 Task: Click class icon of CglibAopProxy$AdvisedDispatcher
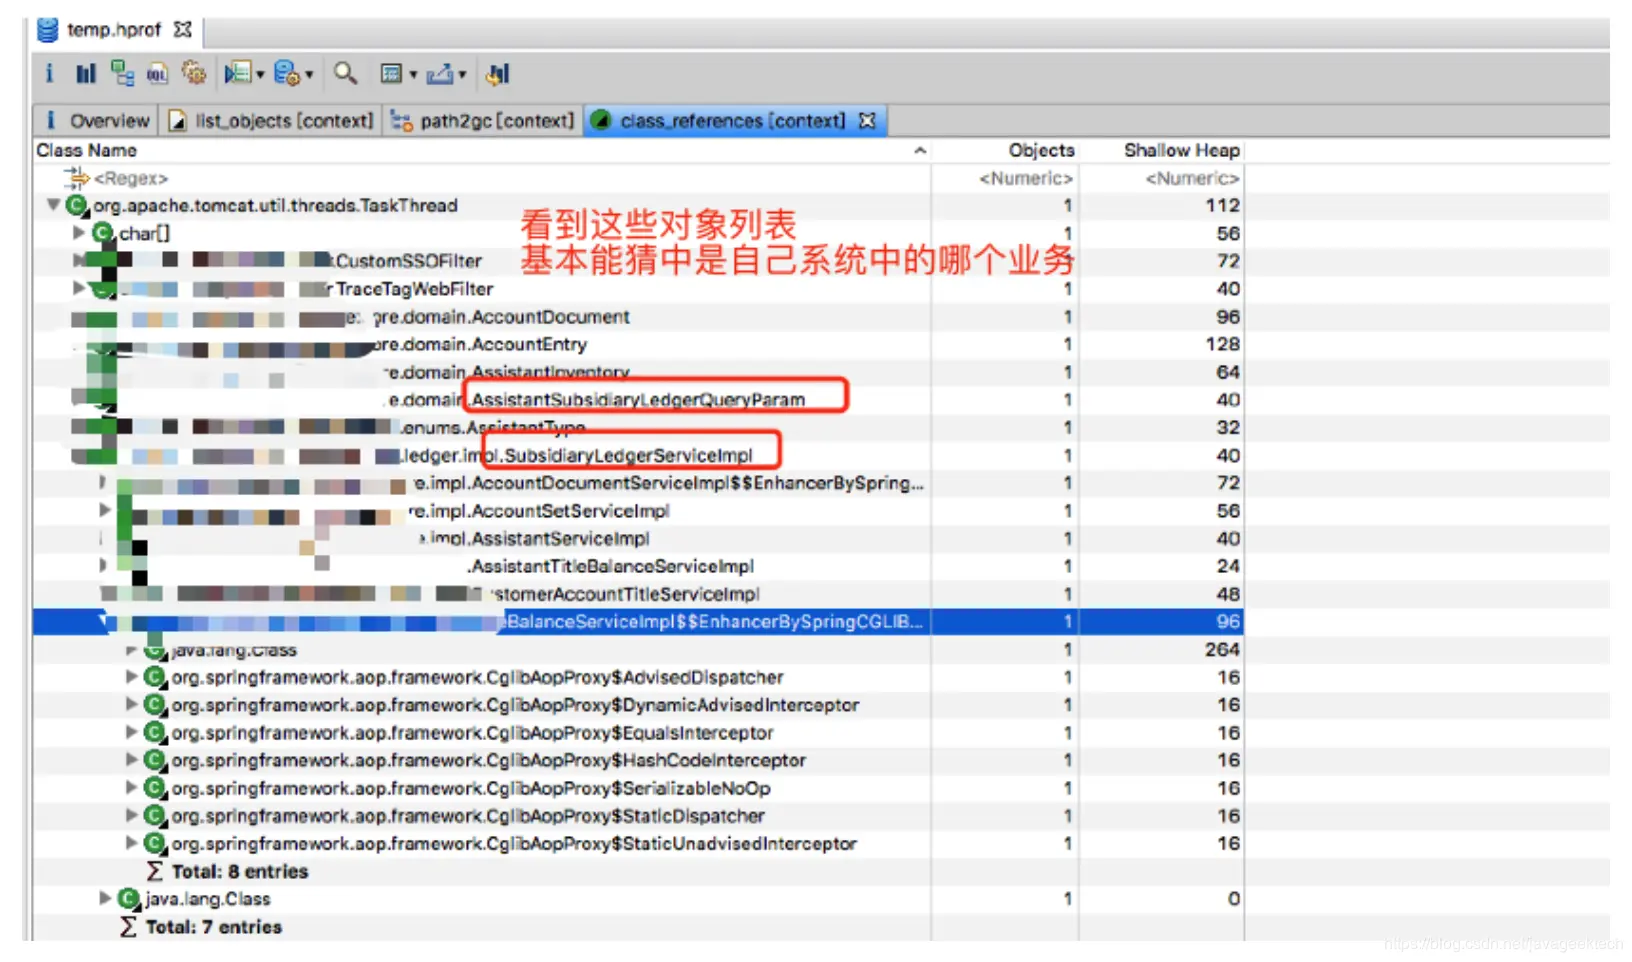(154, 677)
